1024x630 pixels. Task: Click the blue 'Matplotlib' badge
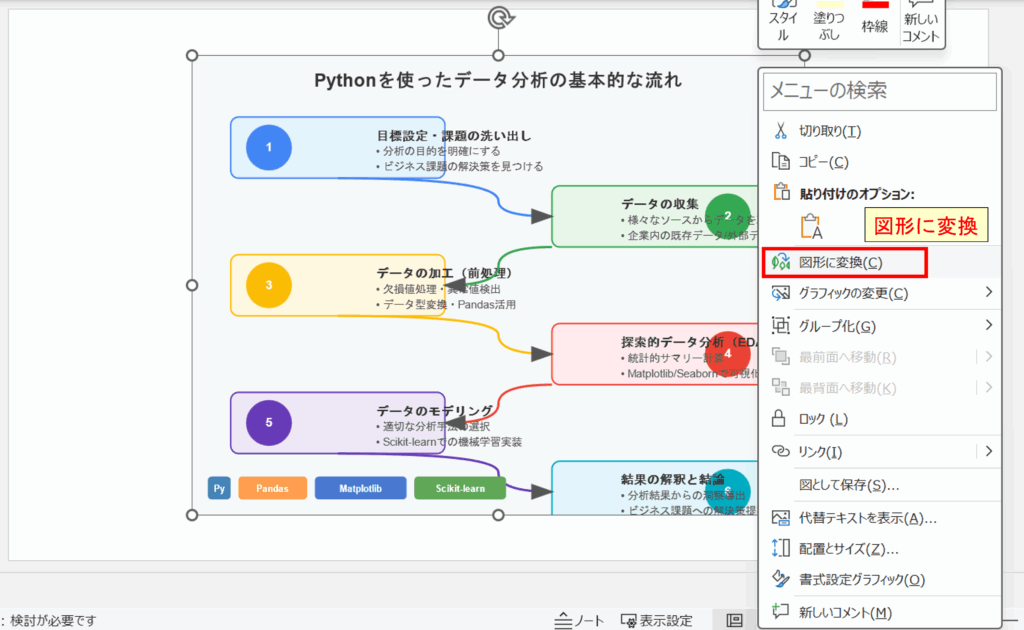(x=360, y=488)
